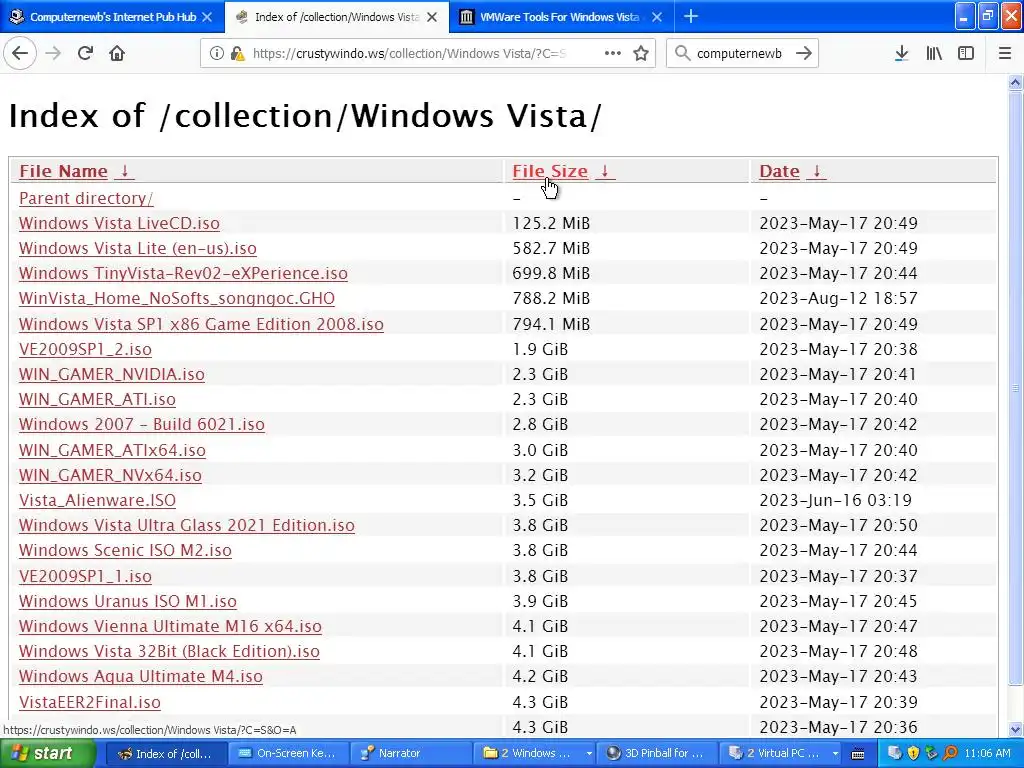The width and height of the screenshot is (1024, 768).
Task: Go to home page via house icon
Action: pos(117,53)
